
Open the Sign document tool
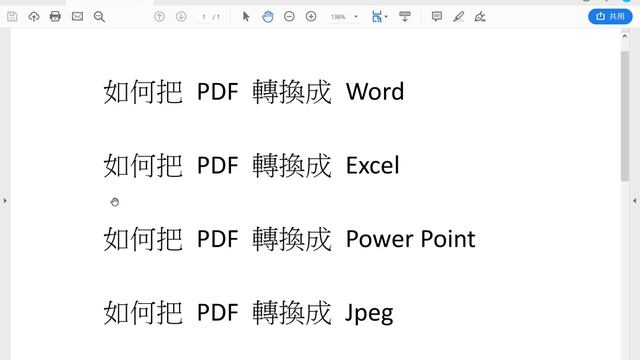click(480, 17)
